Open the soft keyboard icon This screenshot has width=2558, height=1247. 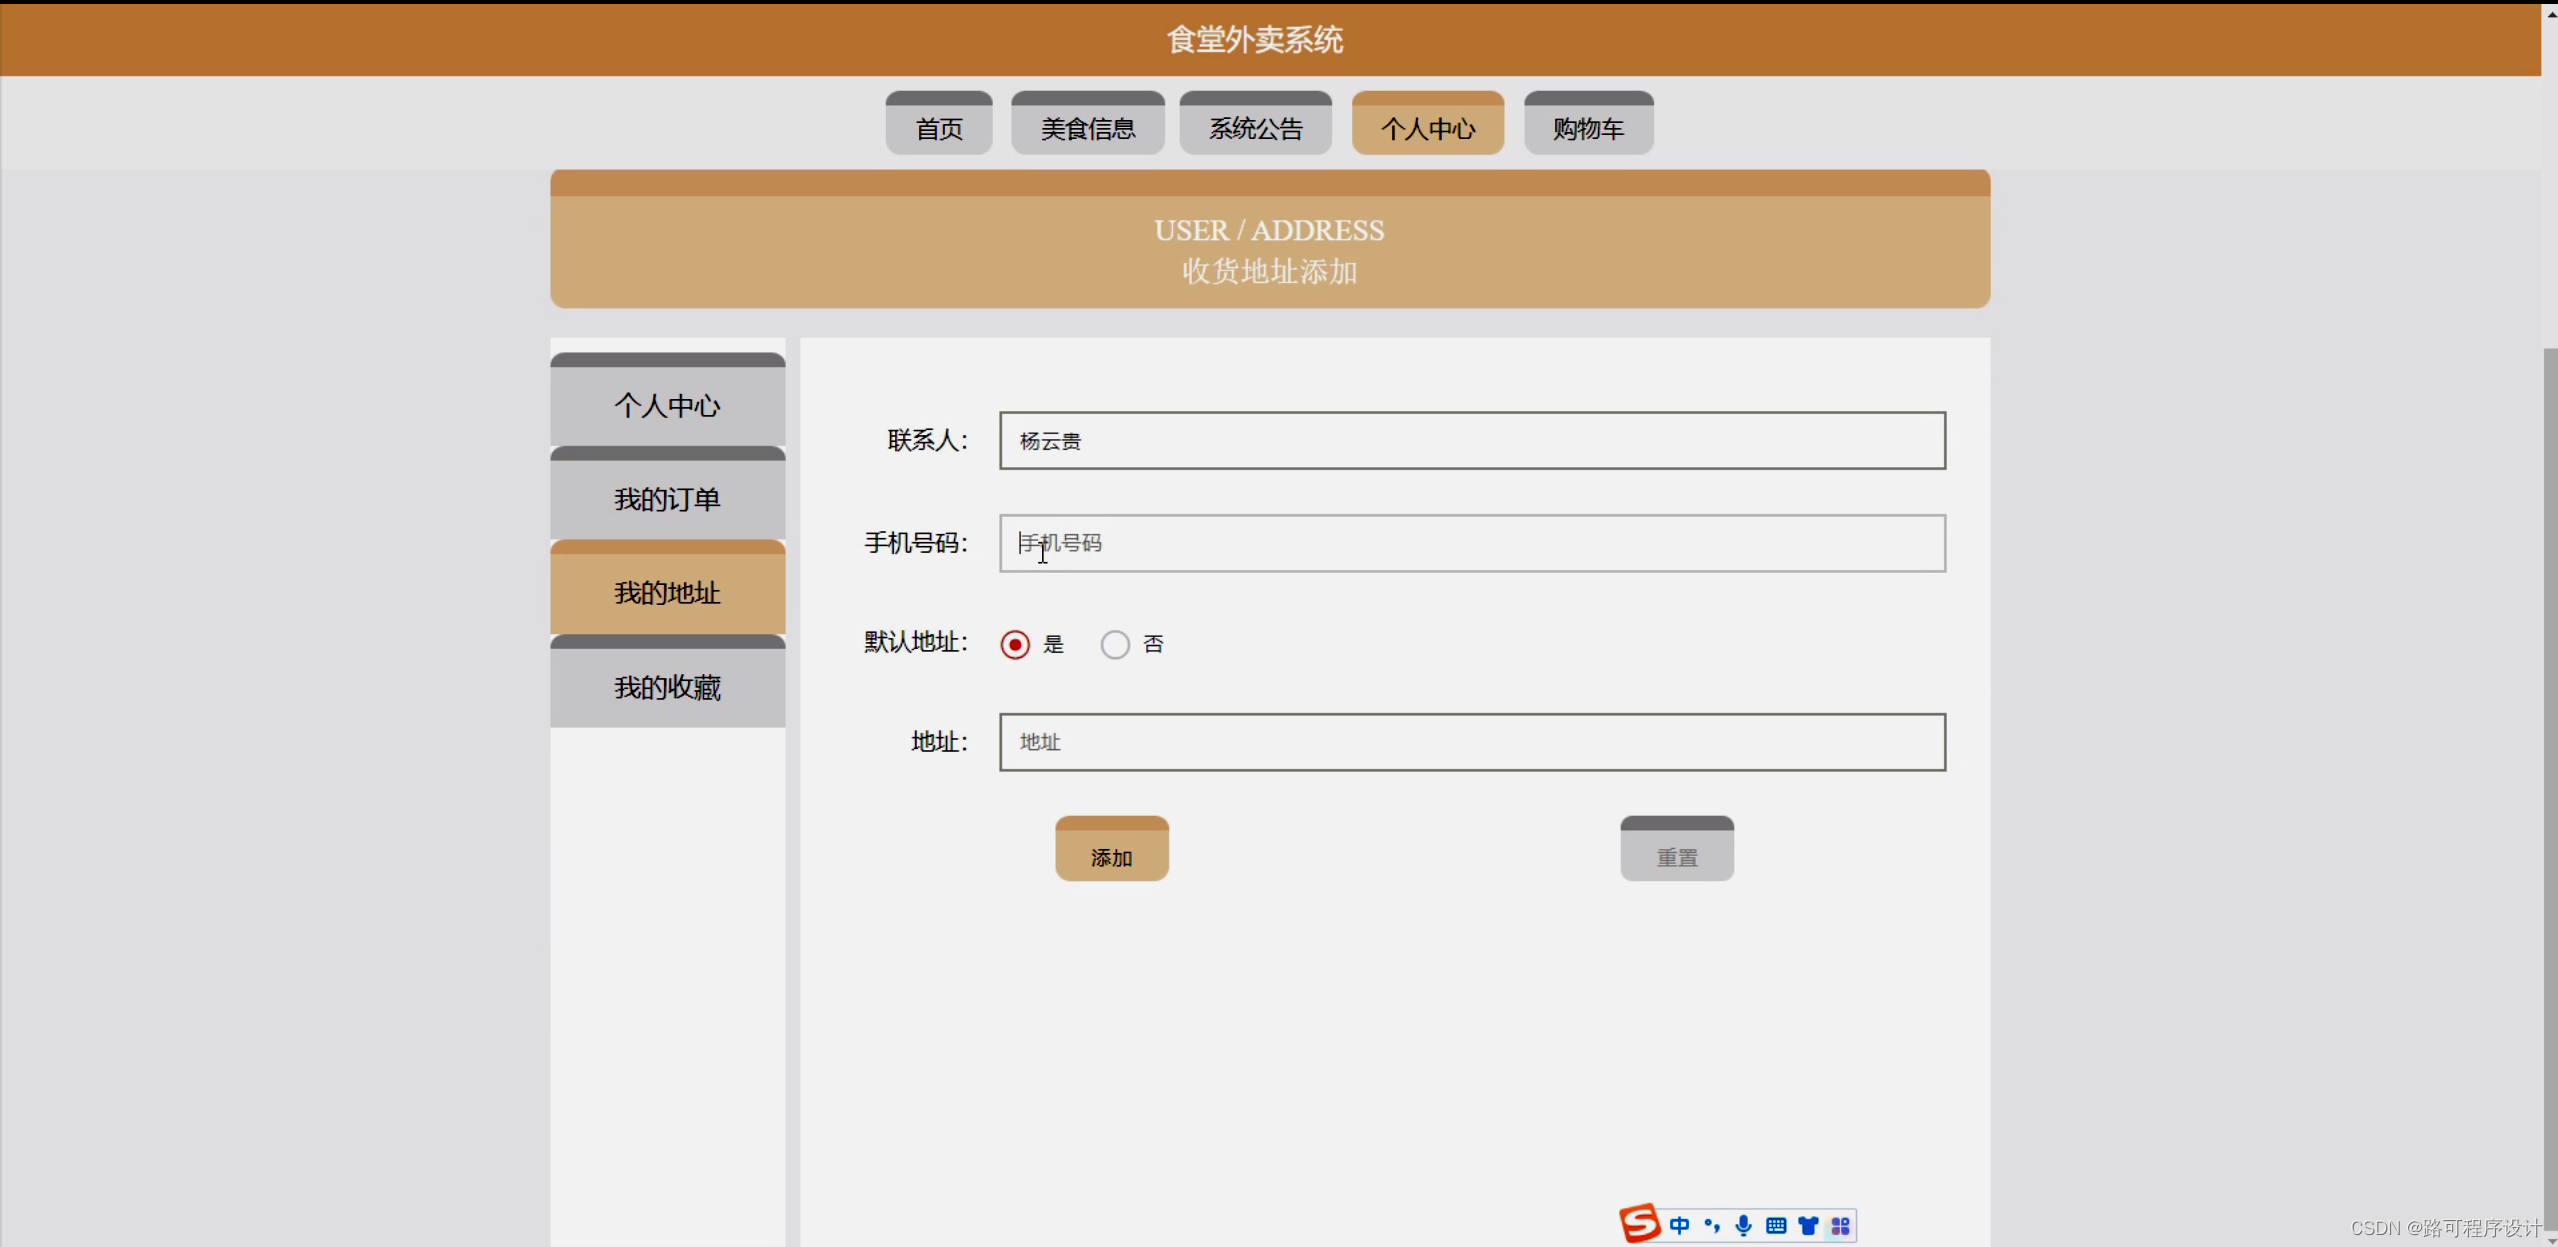[x=1776, y=1225]
